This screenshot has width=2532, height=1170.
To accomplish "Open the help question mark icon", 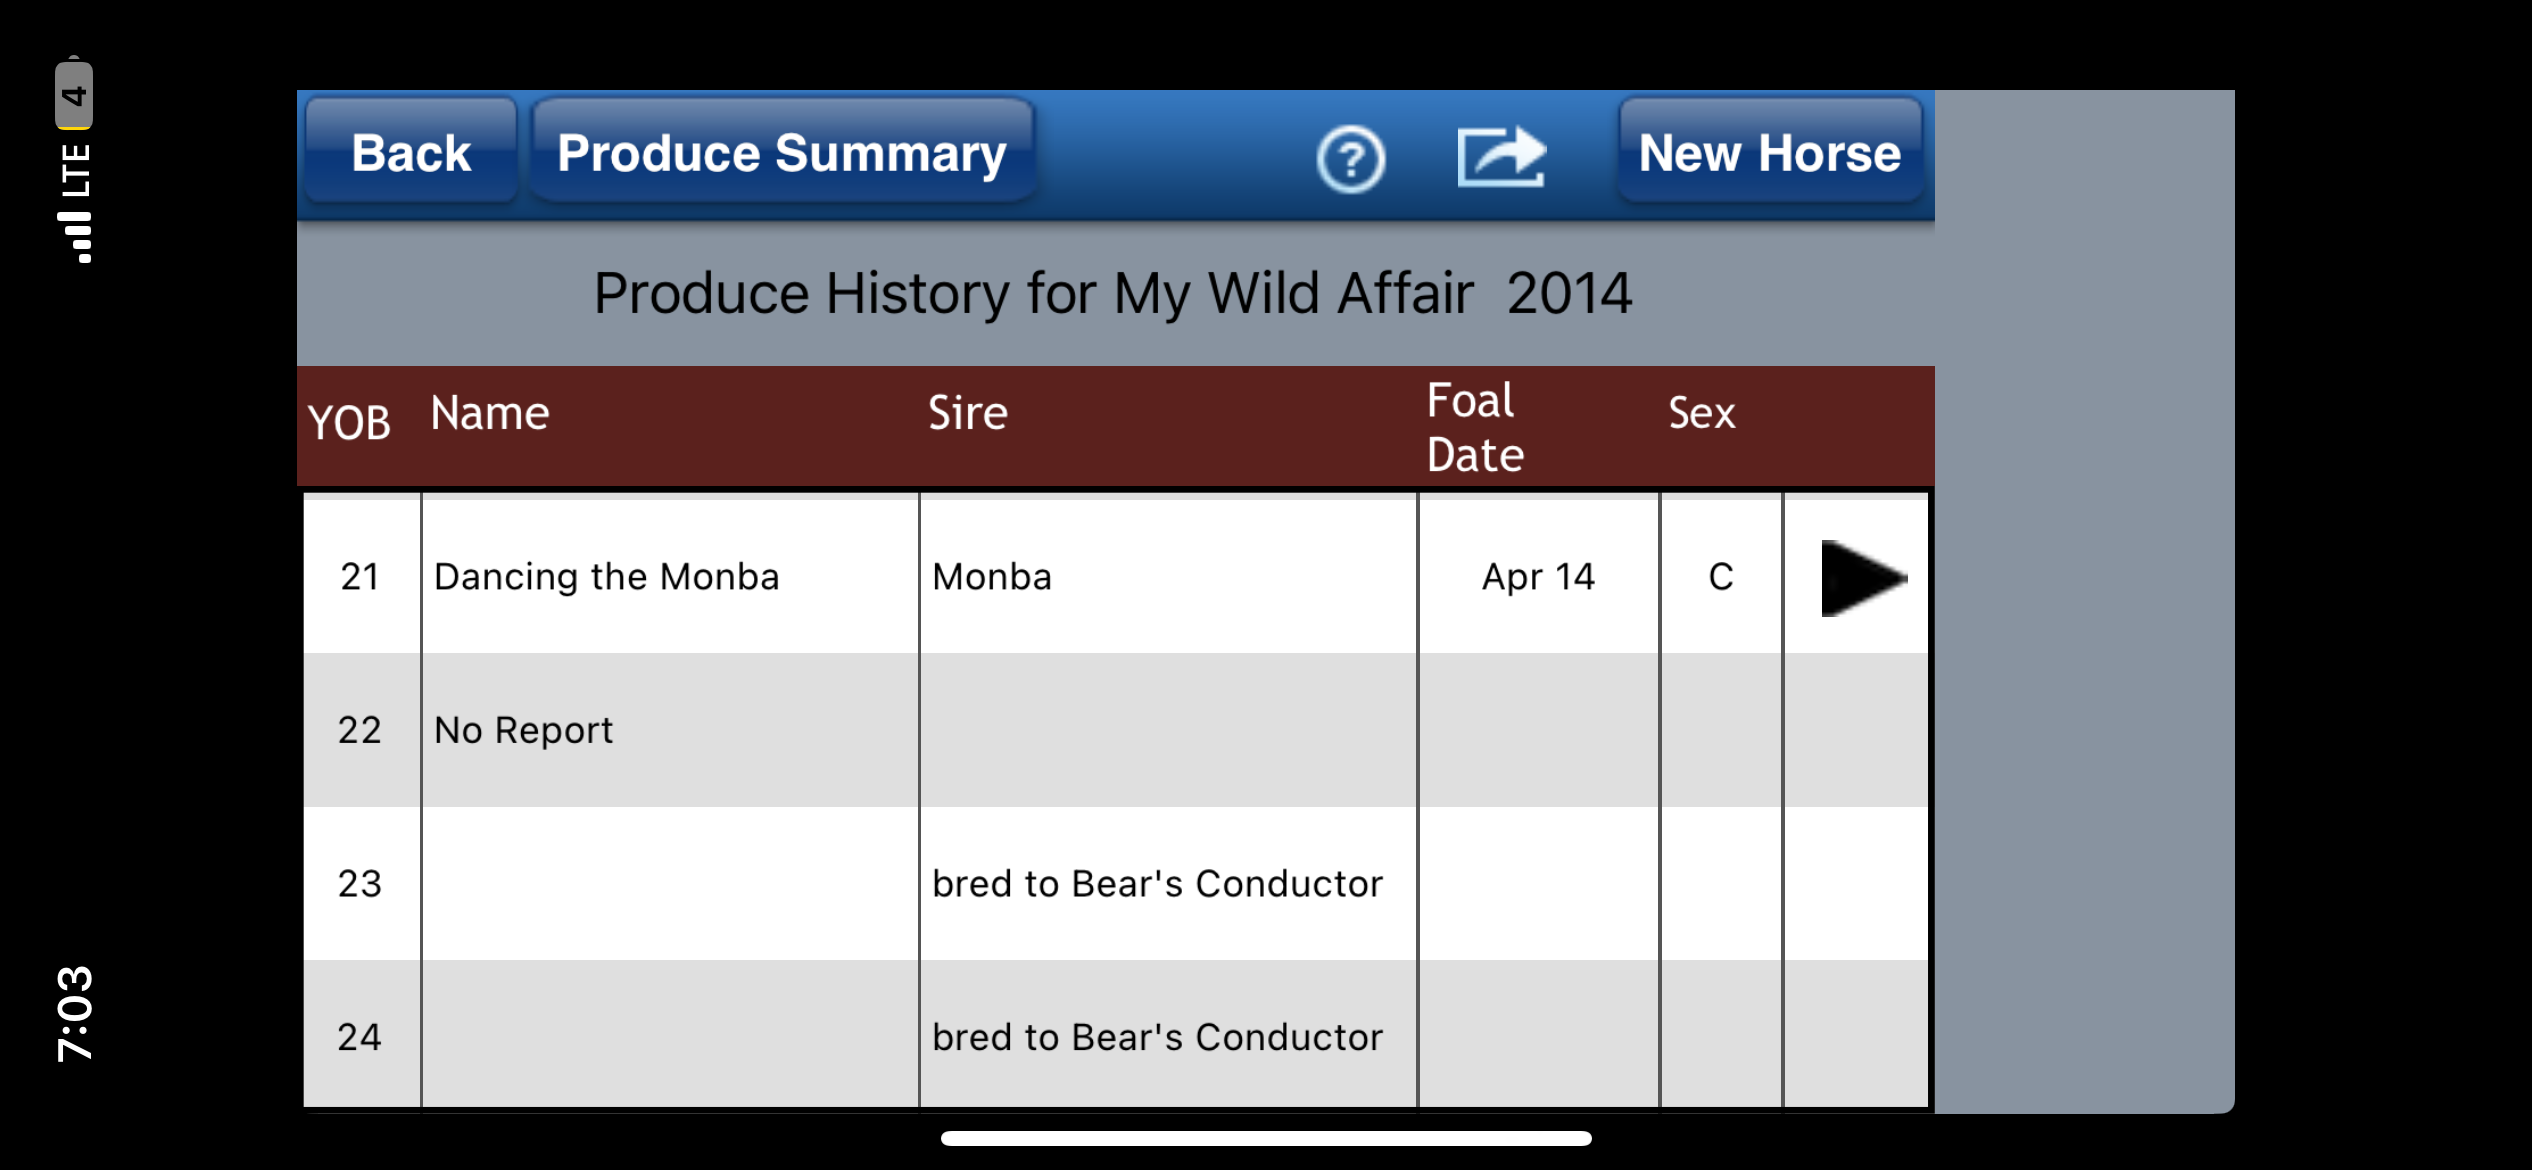I will pos(1350,158).
